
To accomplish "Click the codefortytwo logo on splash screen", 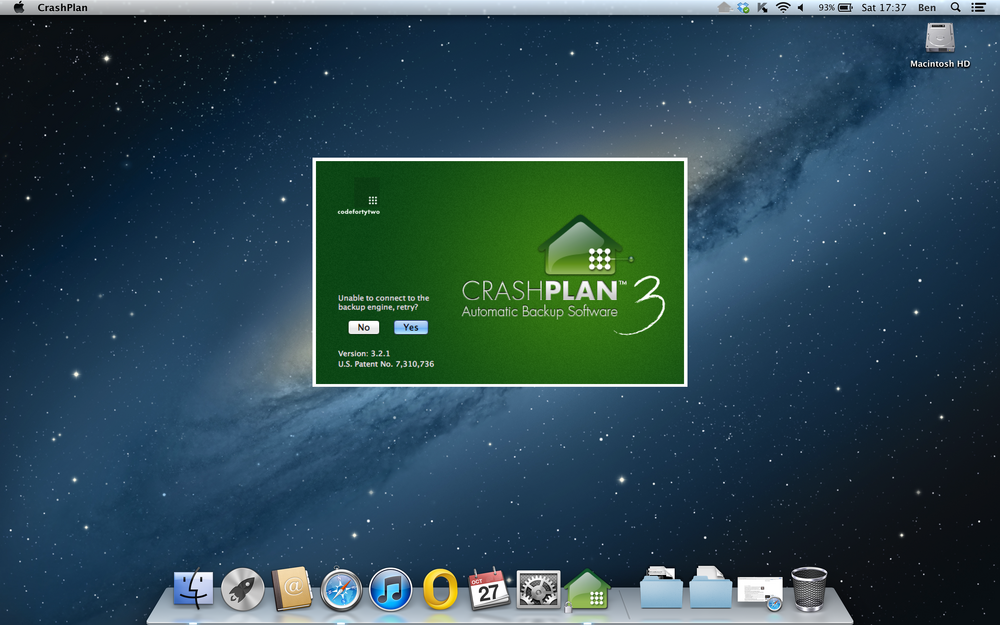I will coord(359,197).
